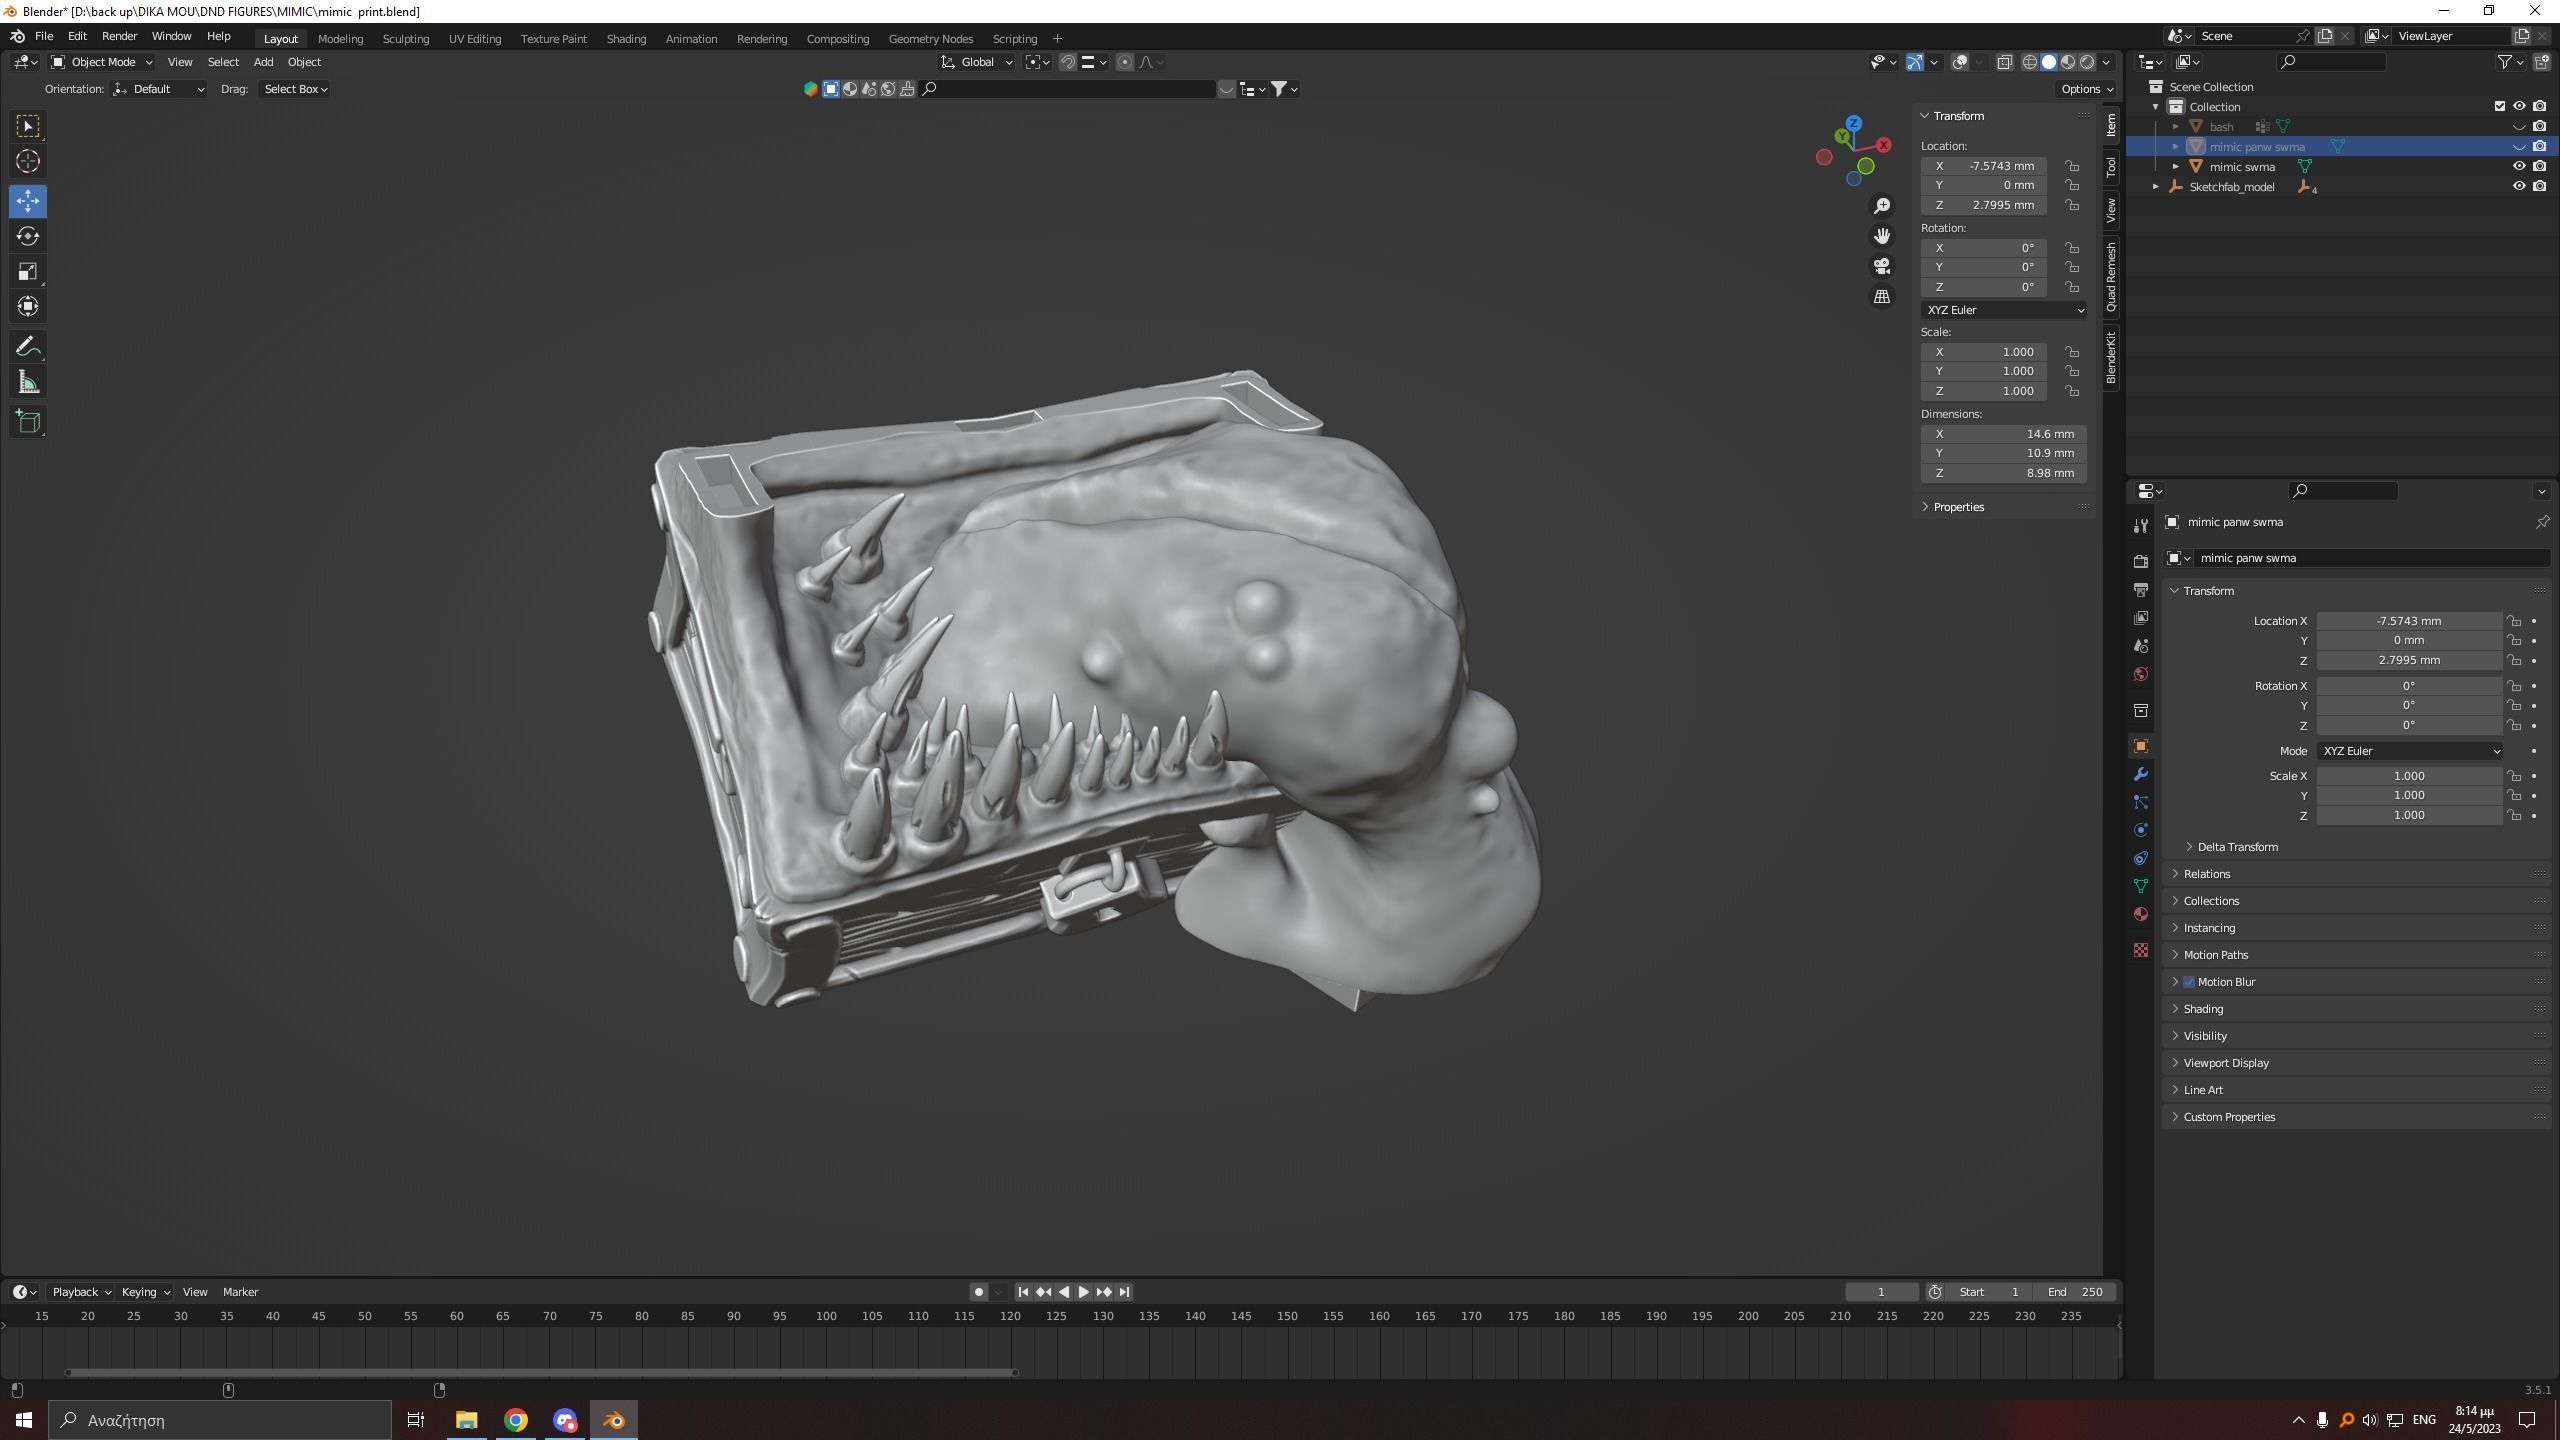The image size is (2560, 1440).
Task: Open XYZ Euler rotation mode dropdown in sidebar
Action: pos(2003,310)
